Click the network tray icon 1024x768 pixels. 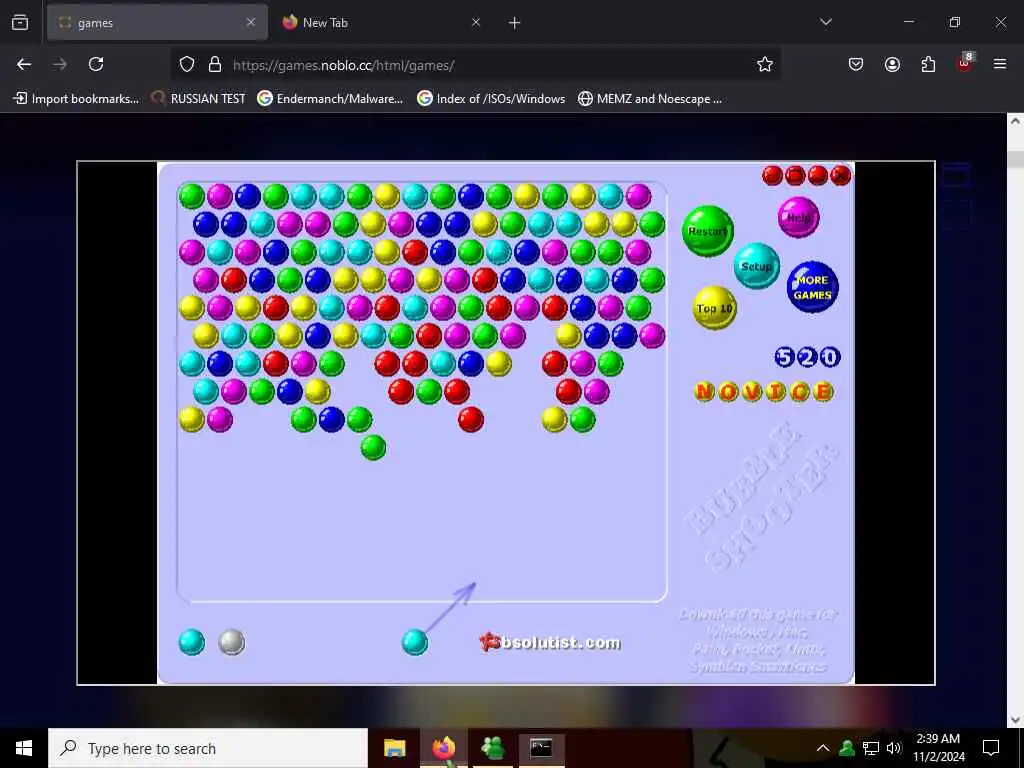click(871, 748)
